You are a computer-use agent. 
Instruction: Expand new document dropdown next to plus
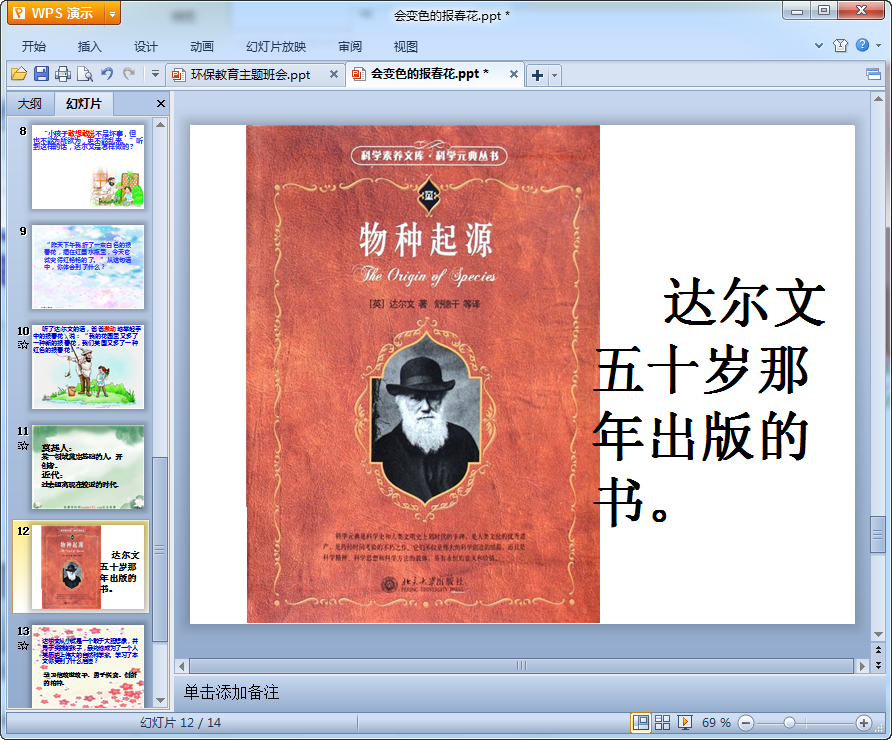coord(555,75)
